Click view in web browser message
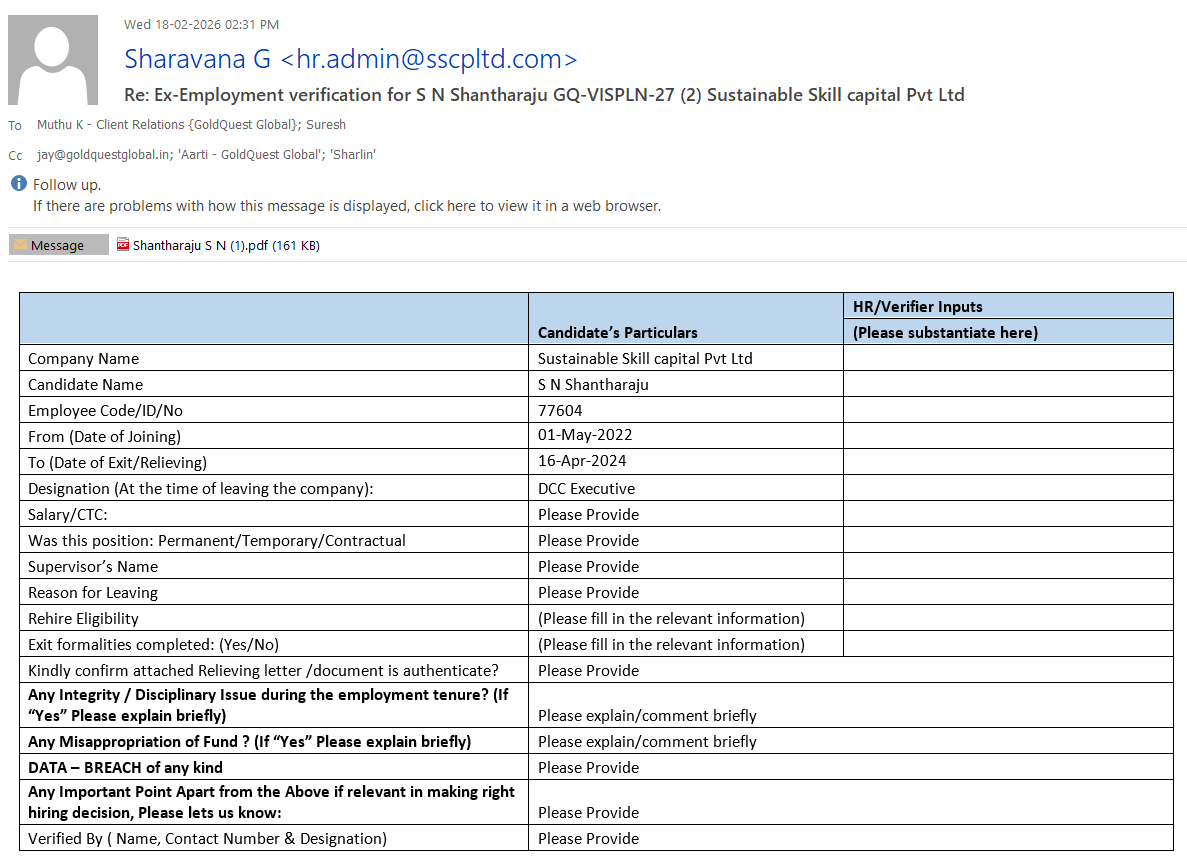Image resolution: width=1187 pixels, height=862 pixels. [347, 206]
